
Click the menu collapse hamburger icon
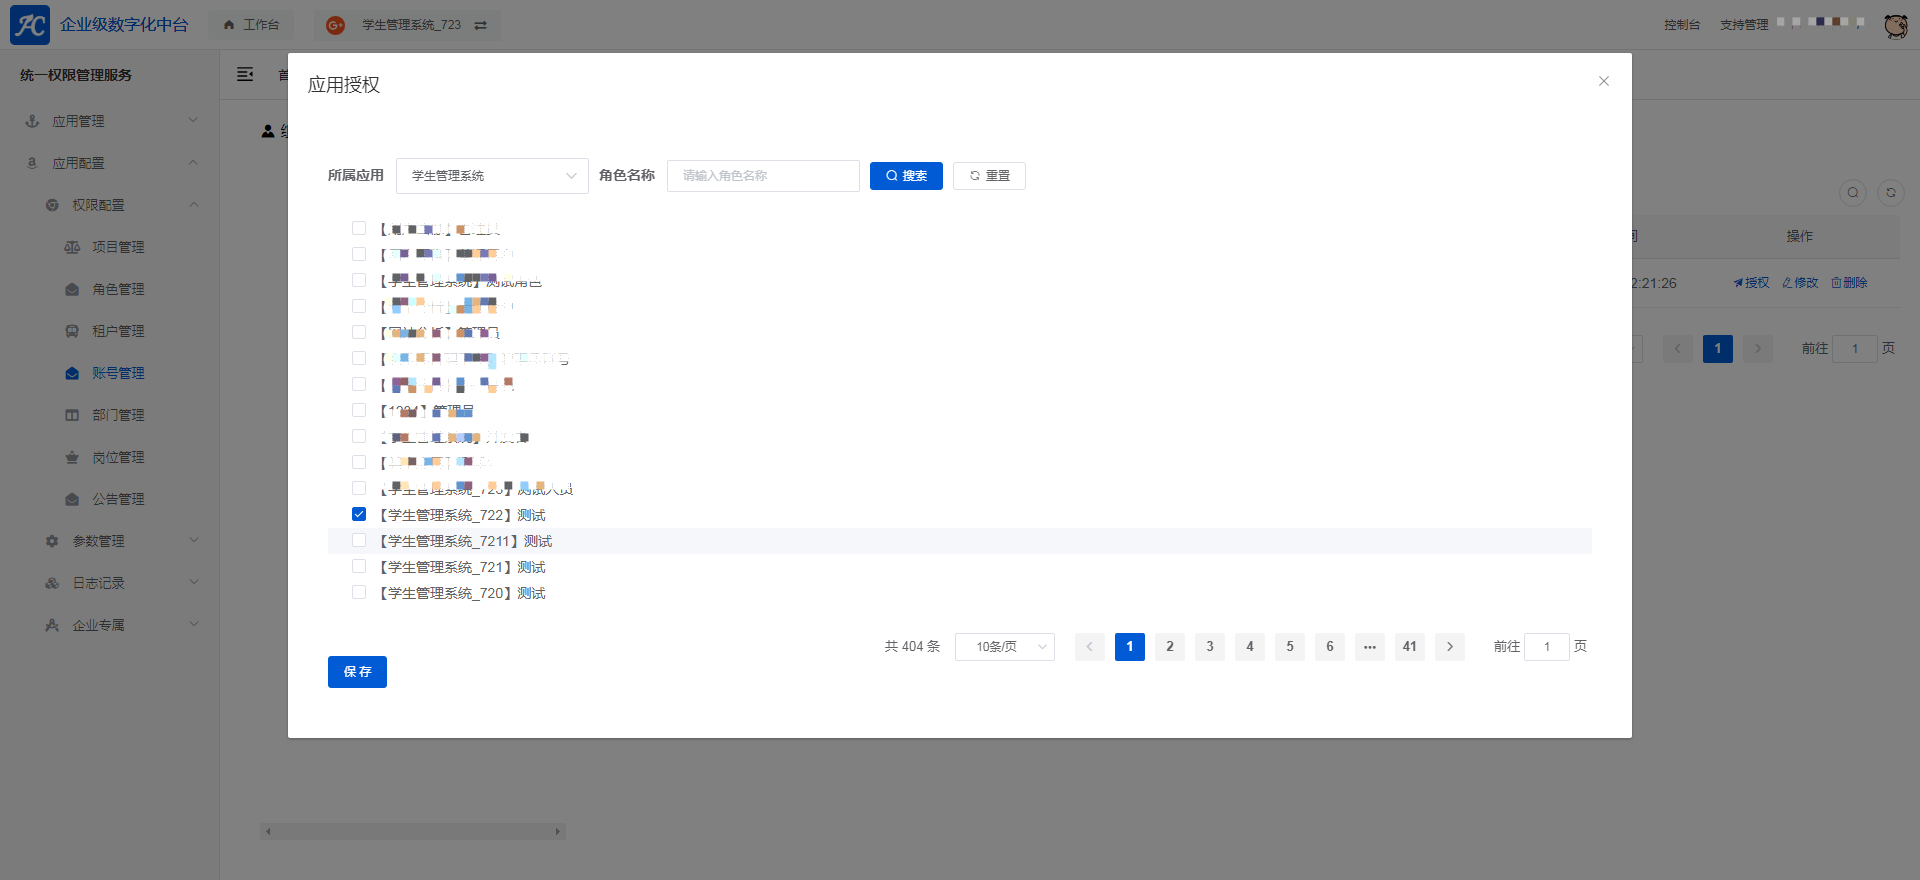[245, 75]
